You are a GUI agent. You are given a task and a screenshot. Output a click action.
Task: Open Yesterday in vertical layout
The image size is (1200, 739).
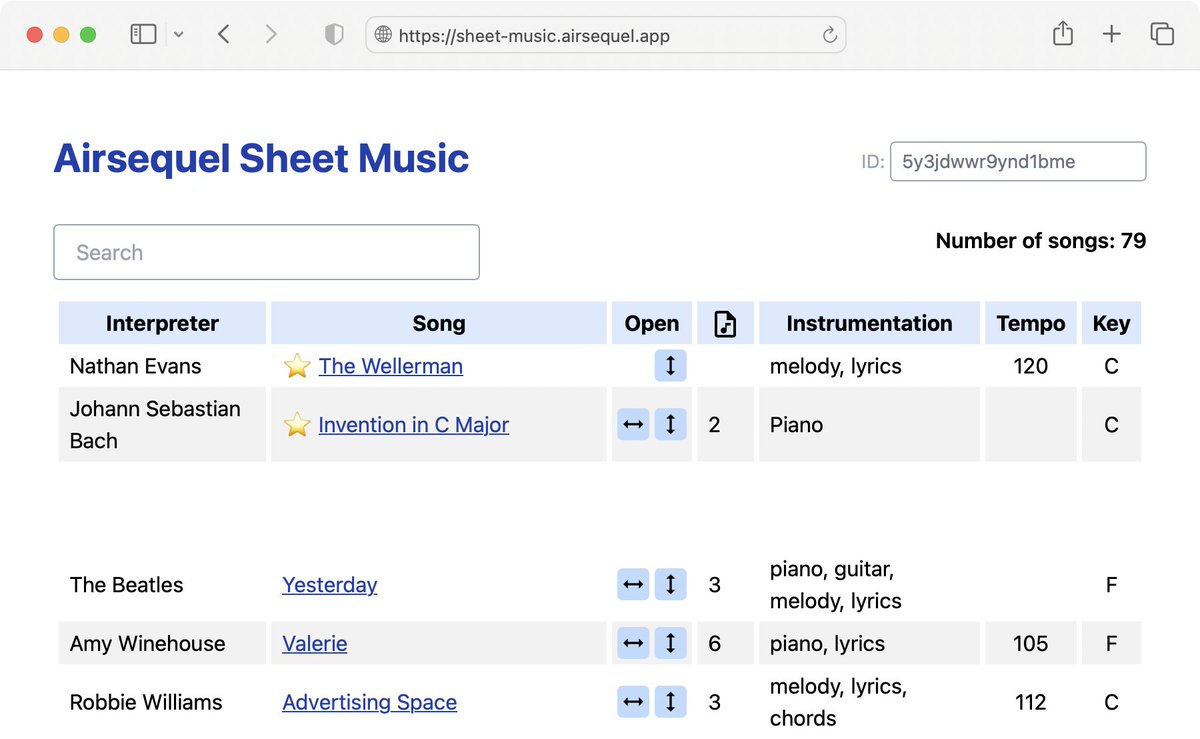click(670, 584)
